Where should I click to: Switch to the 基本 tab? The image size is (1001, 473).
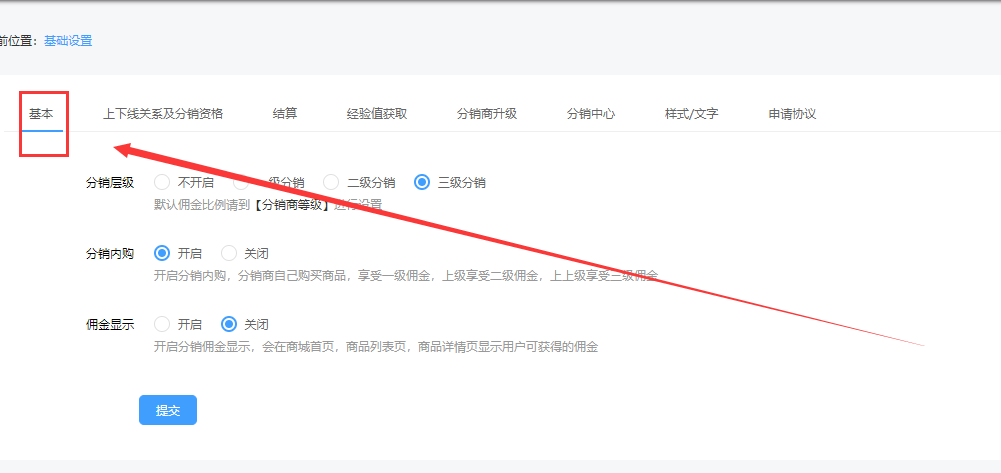point(41,114)
